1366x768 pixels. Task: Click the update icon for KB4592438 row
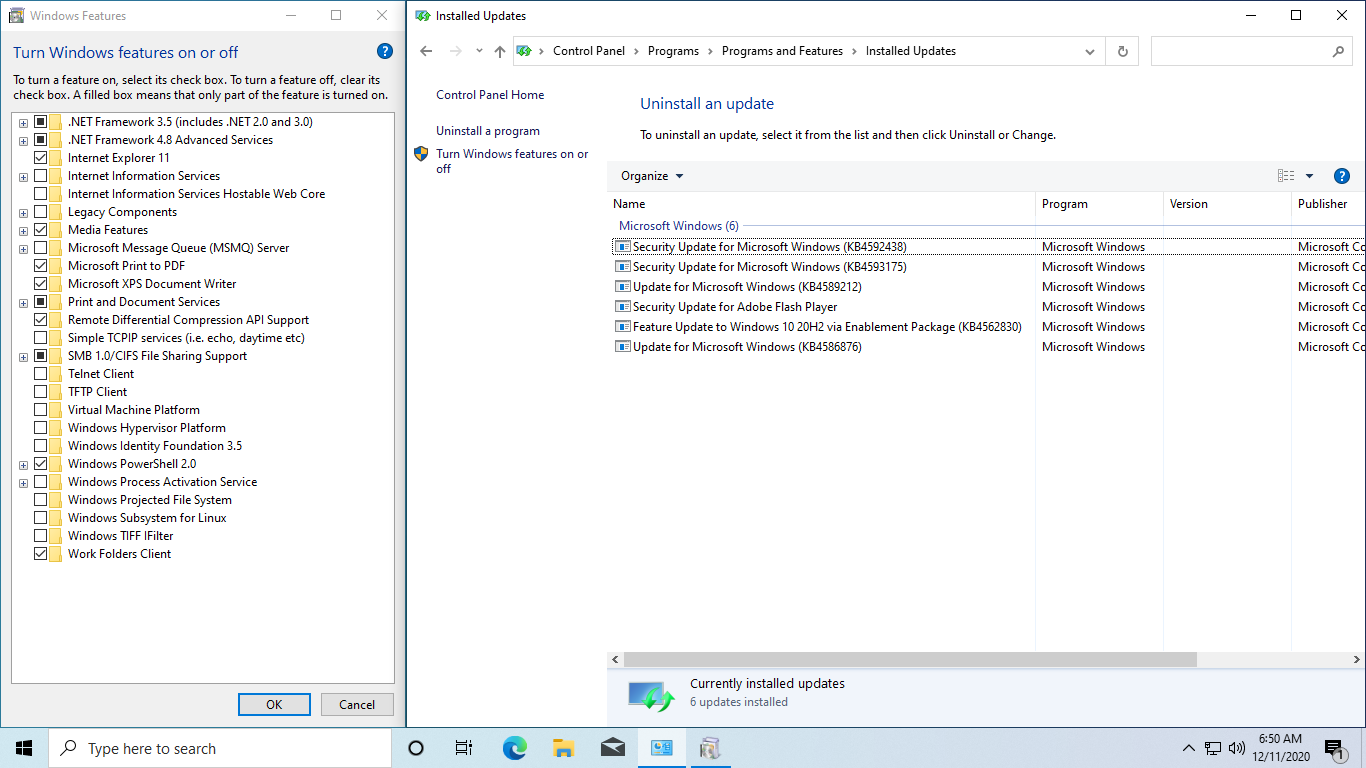[x=622, y=247]
